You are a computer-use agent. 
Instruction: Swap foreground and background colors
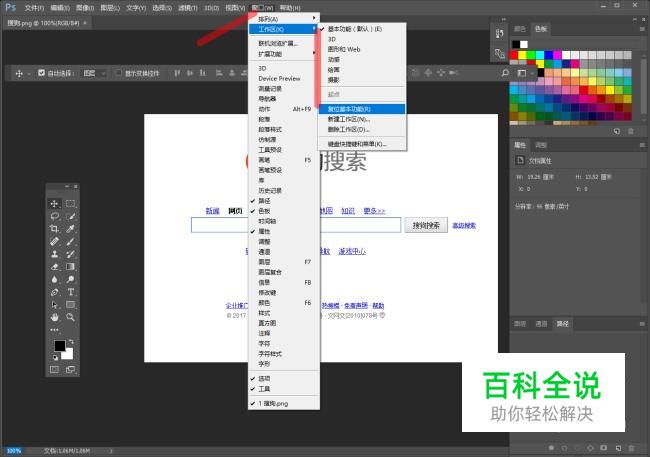(x=71, y=342)
